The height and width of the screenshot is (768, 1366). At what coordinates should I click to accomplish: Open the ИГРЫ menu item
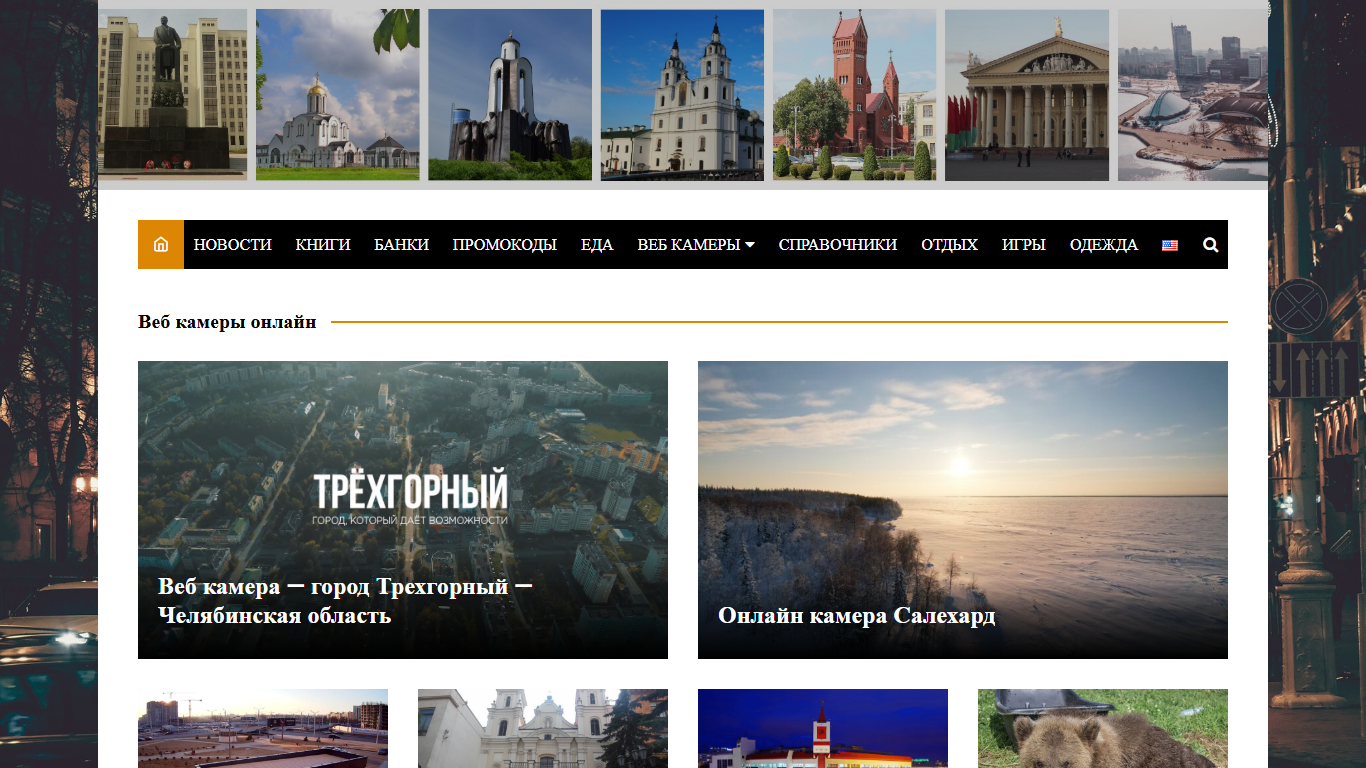1024,245
